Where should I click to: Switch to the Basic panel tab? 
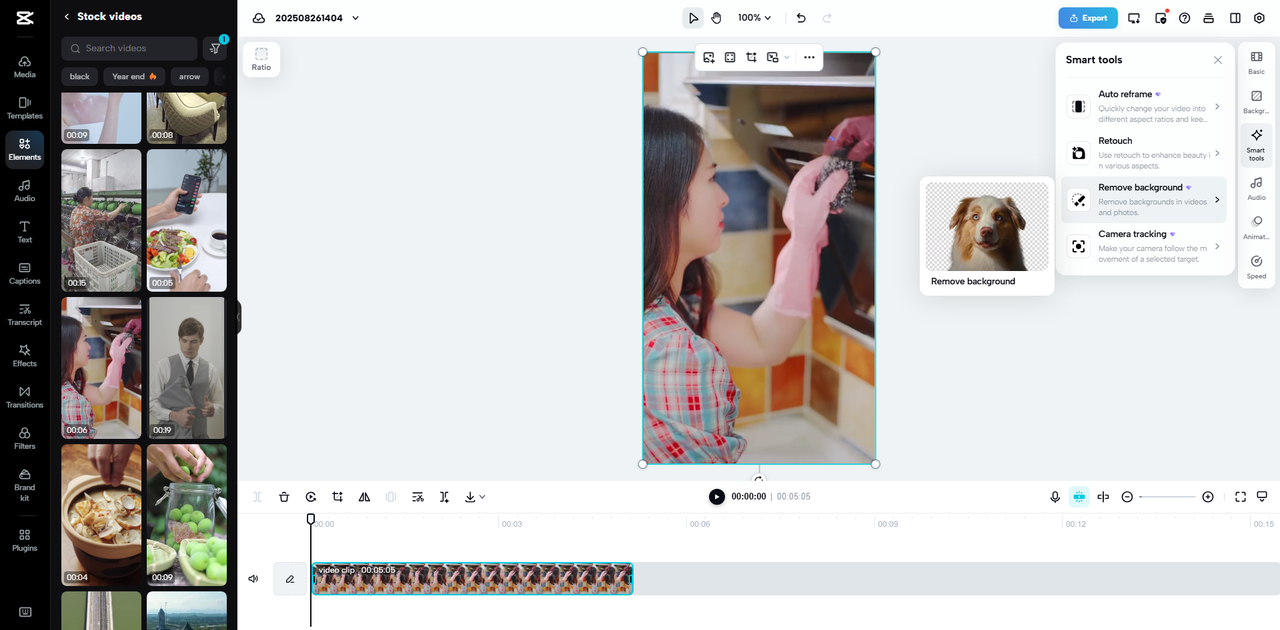click(1256, 63)
